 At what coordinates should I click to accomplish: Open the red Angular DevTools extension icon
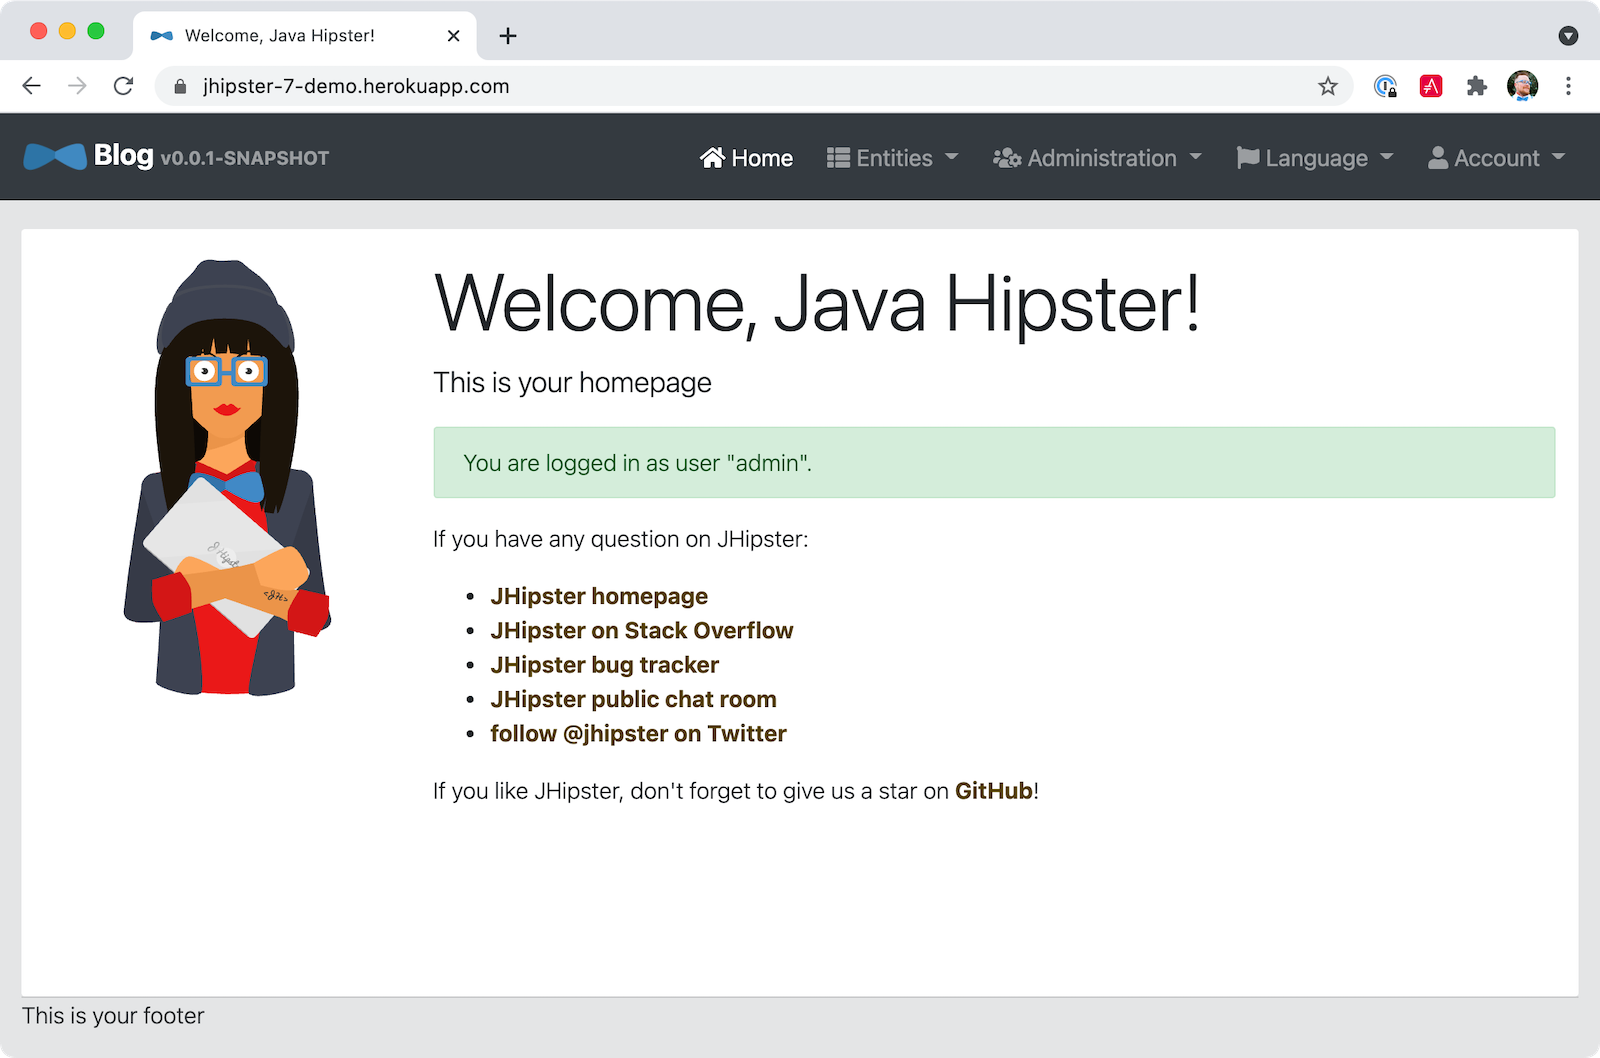click(x=1431, y=86)
